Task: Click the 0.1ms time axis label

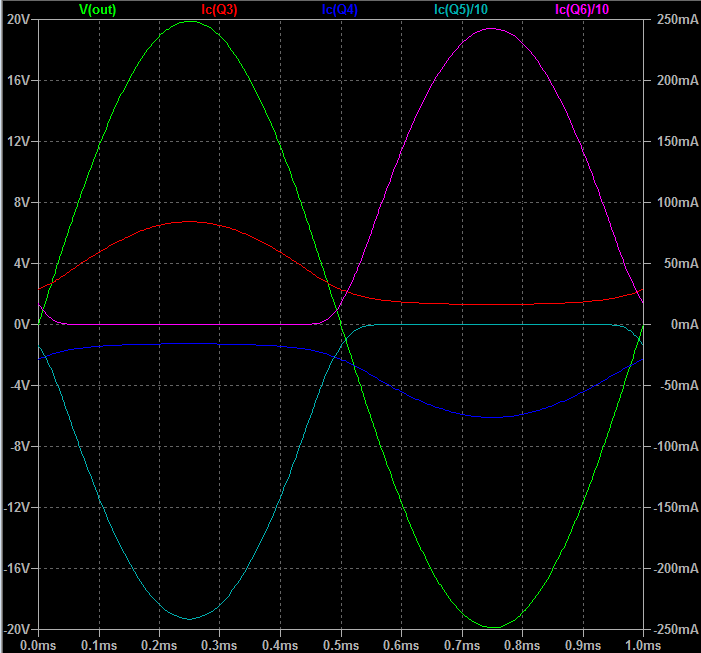Action: (x=99, y=645)
